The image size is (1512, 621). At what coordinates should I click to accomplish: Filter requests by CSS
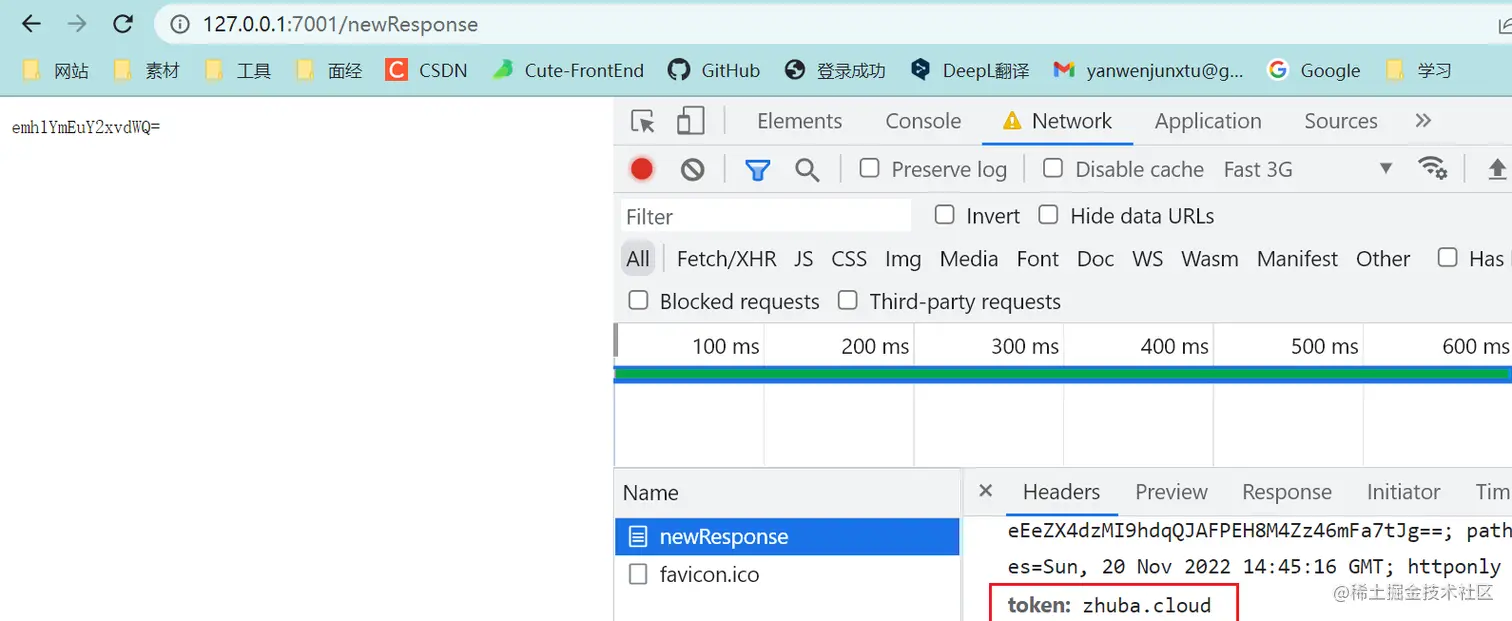[849, 259]
